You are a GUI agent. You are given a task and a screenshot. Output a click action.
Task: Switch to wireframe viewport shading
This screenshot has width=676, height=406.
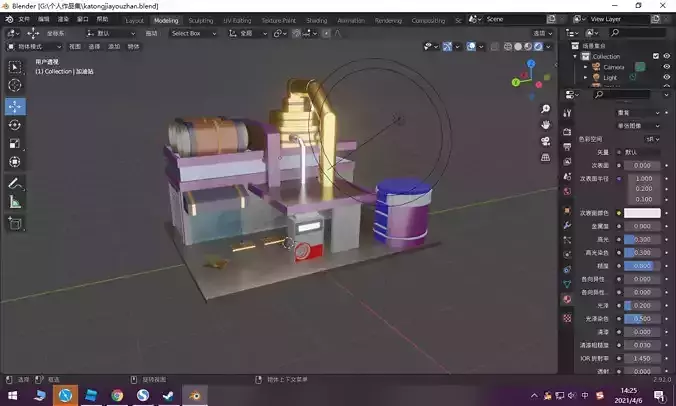508,47
